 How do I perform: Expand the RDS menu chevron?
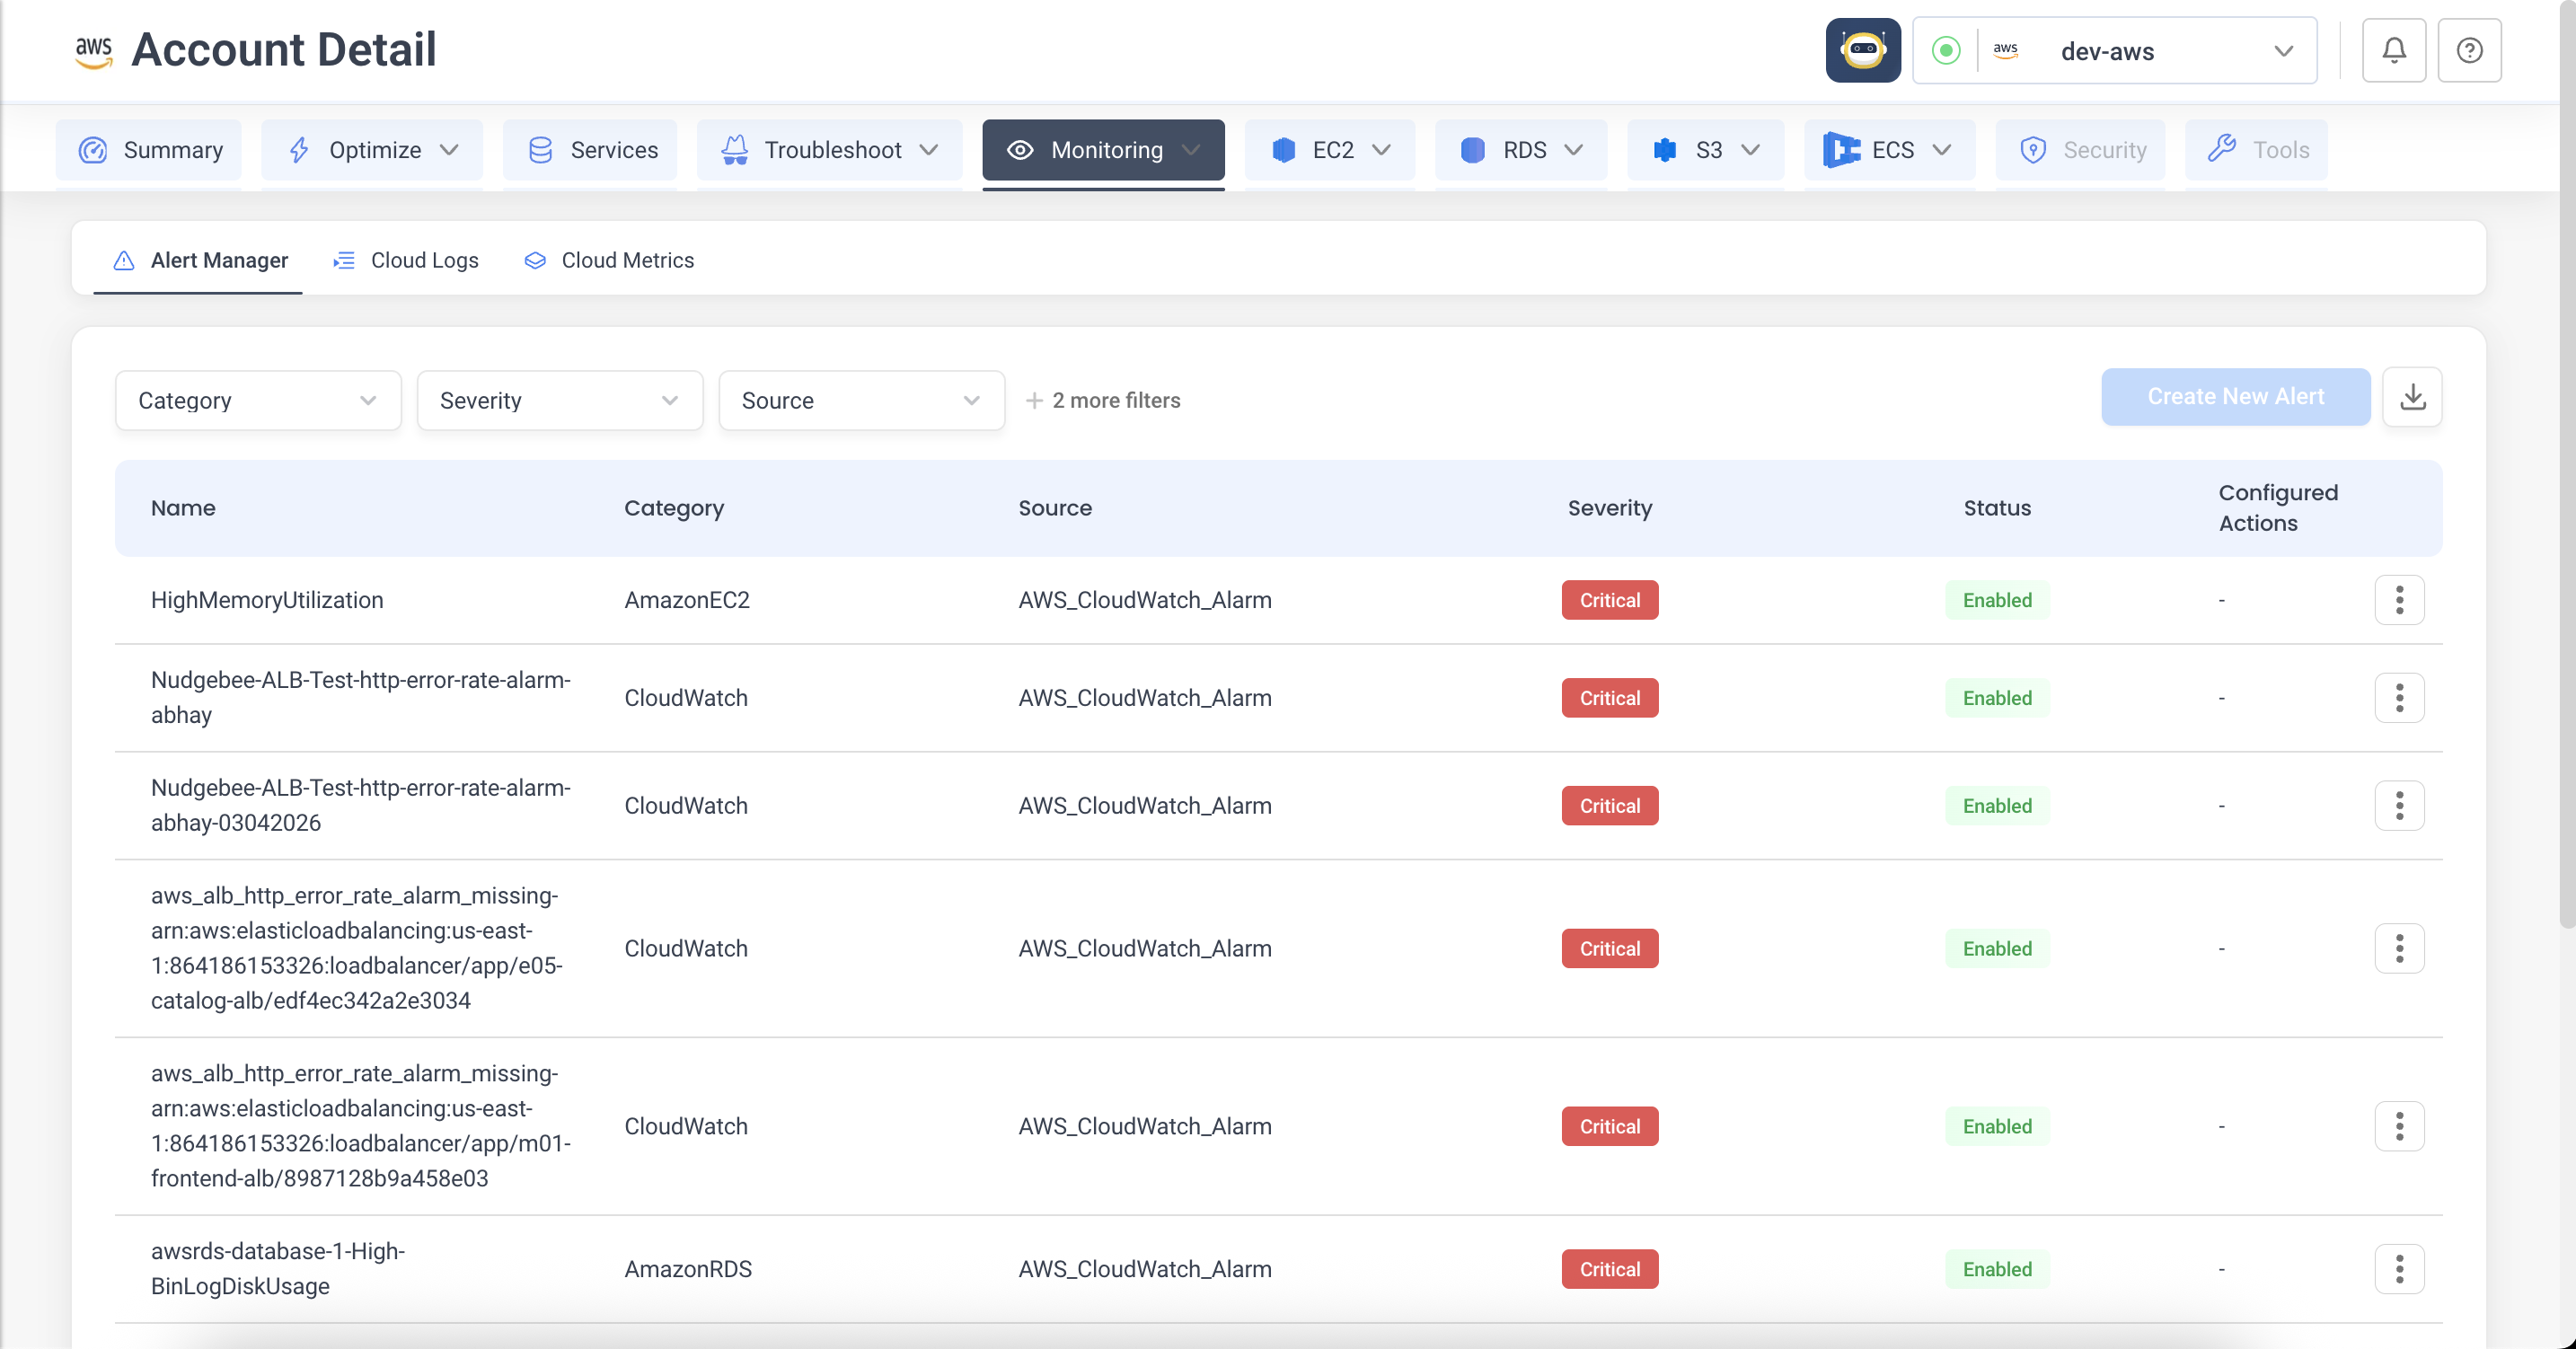coord(1573,150)
